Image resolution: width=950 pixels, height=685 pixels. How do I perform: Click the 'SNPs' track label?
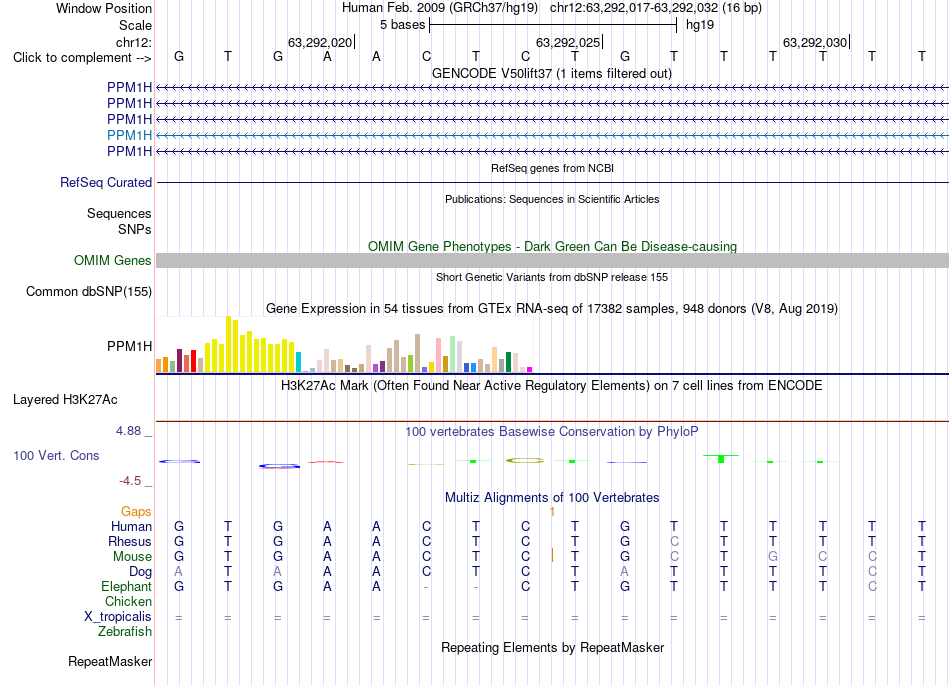click(x=135, y=230)
